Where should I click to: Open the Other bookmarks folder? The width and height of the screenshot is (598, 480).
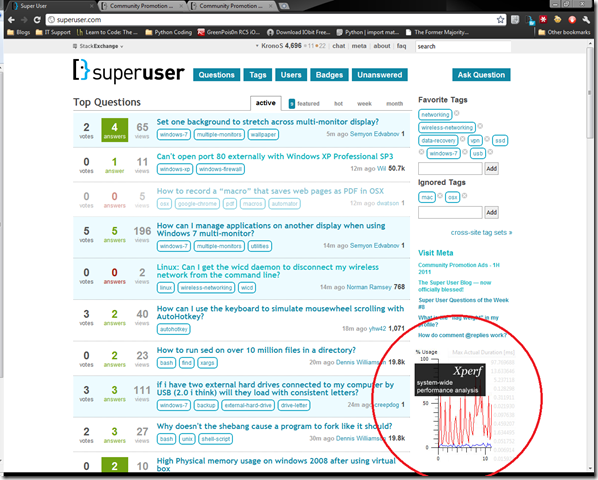pyautogui.click(x=564, y=32)
